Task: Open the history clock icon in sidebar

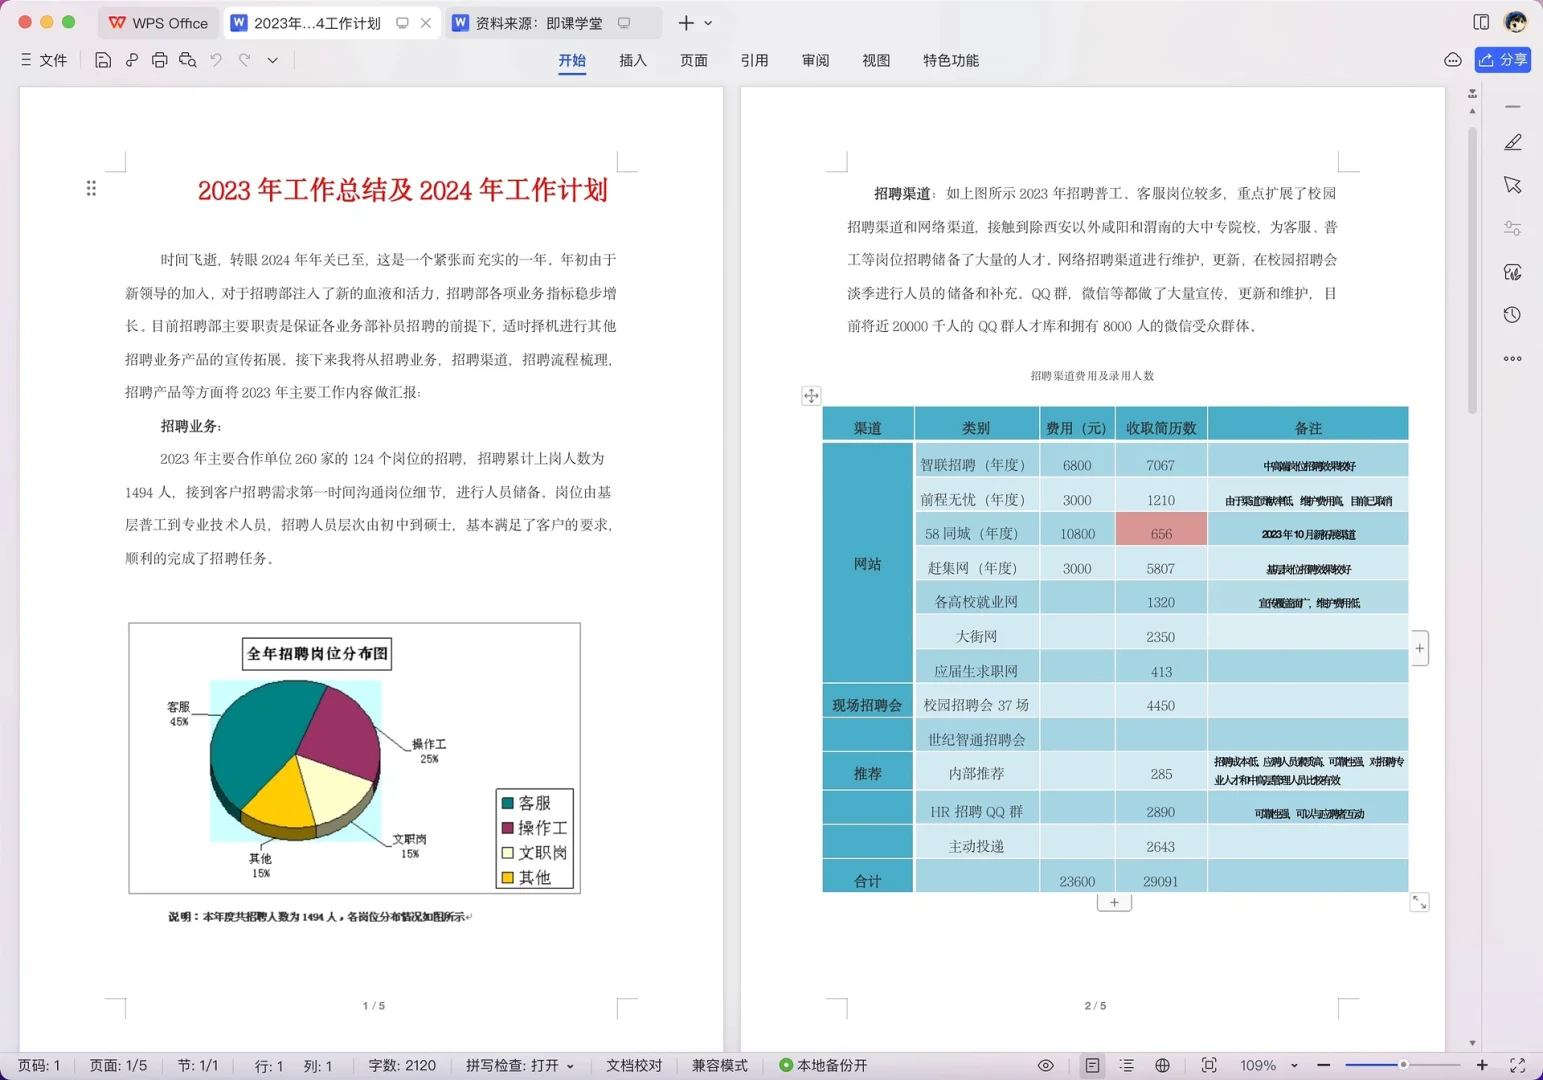Action: coord(1513,315)
